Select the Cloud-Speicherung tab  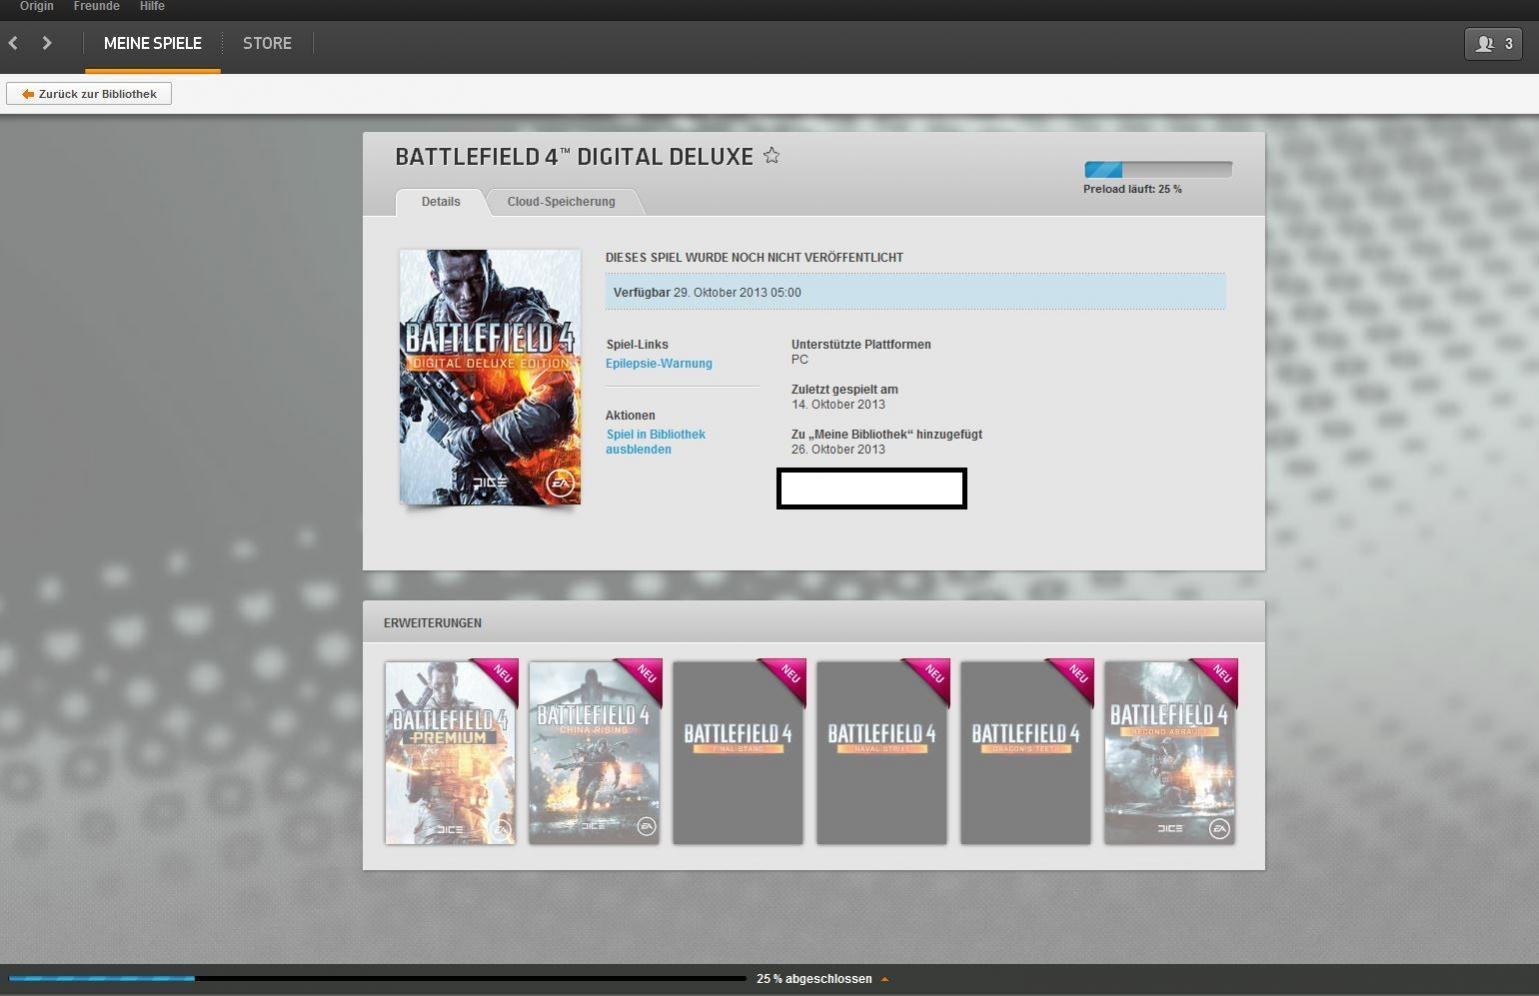(561, 201)
